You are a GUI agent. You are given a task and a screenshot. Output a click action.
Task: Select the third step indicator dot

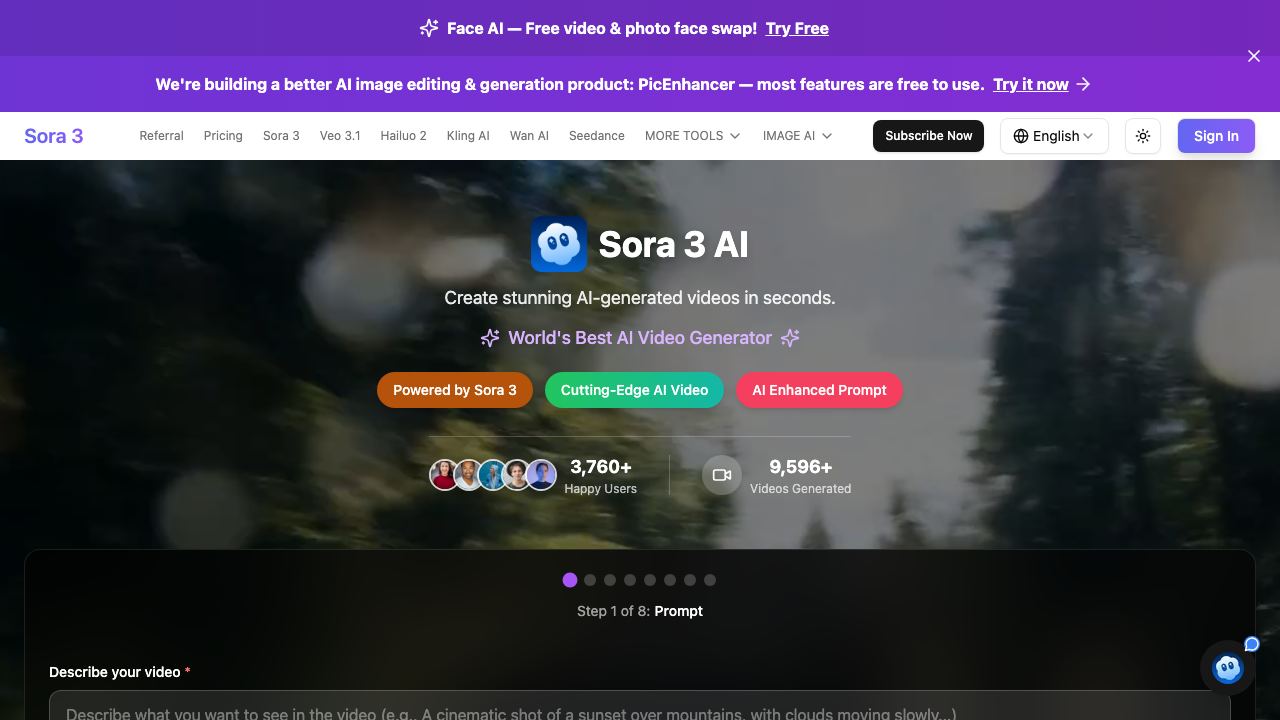(x=610, y=580)
